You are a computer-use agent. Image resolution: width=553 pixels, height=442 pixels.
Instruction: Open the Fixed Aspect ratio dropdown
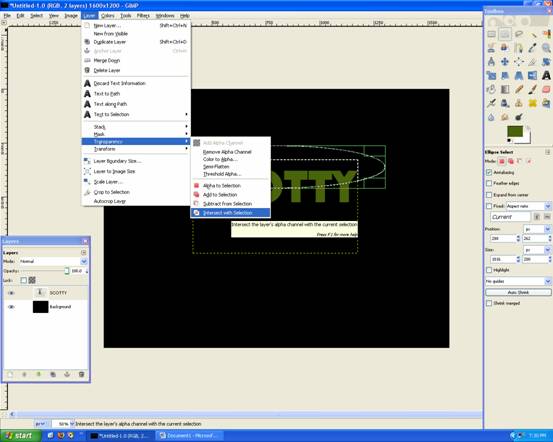(x=529, y=206)
